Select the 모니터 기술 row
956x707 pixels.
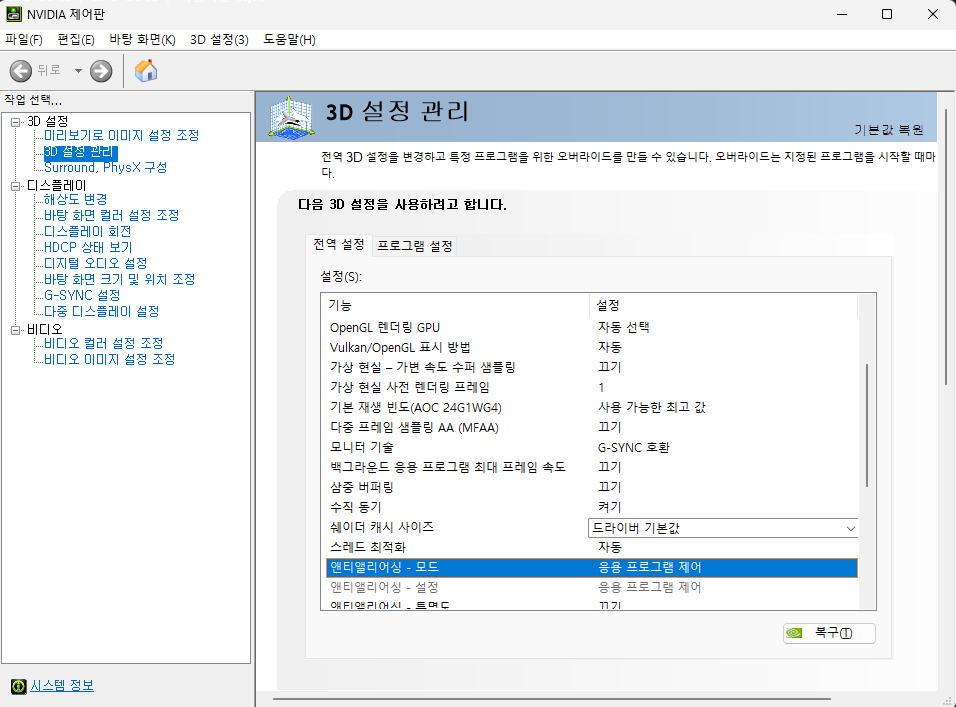591,447
